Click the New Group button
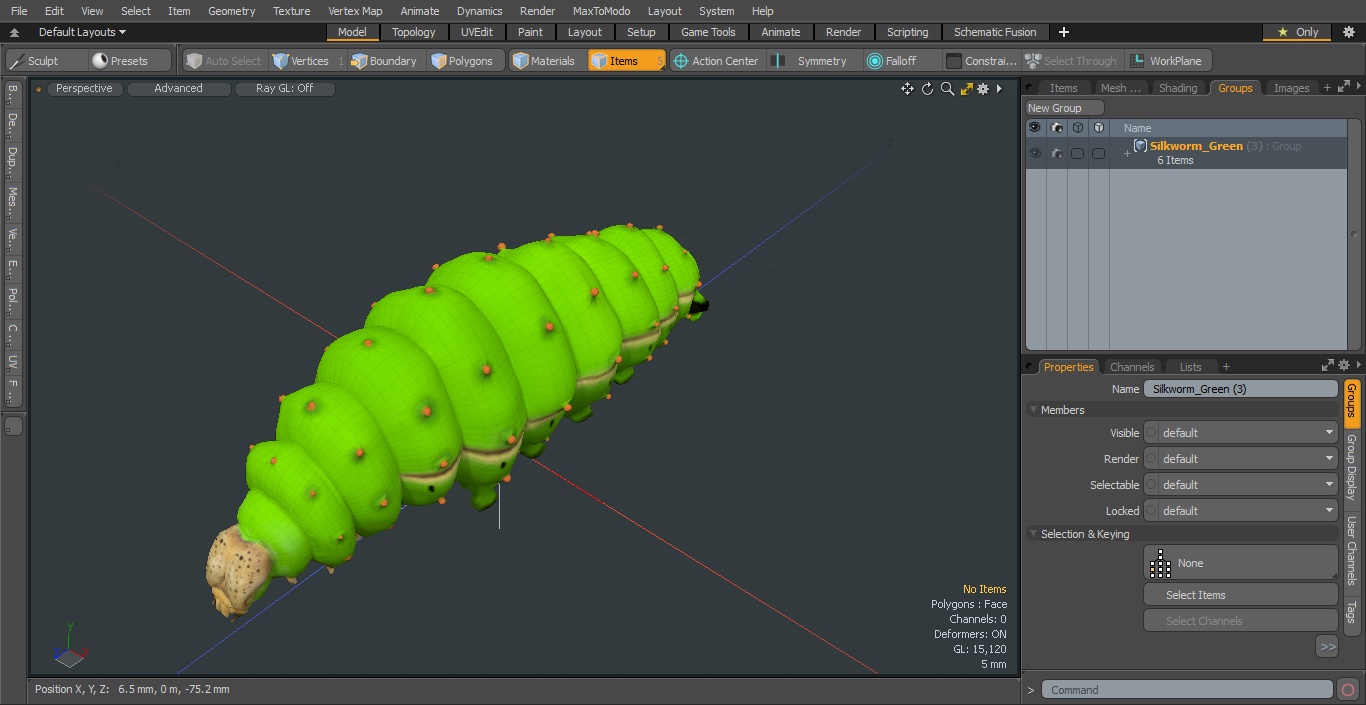Screen dimensions: 1366x705 (1065, 108)
